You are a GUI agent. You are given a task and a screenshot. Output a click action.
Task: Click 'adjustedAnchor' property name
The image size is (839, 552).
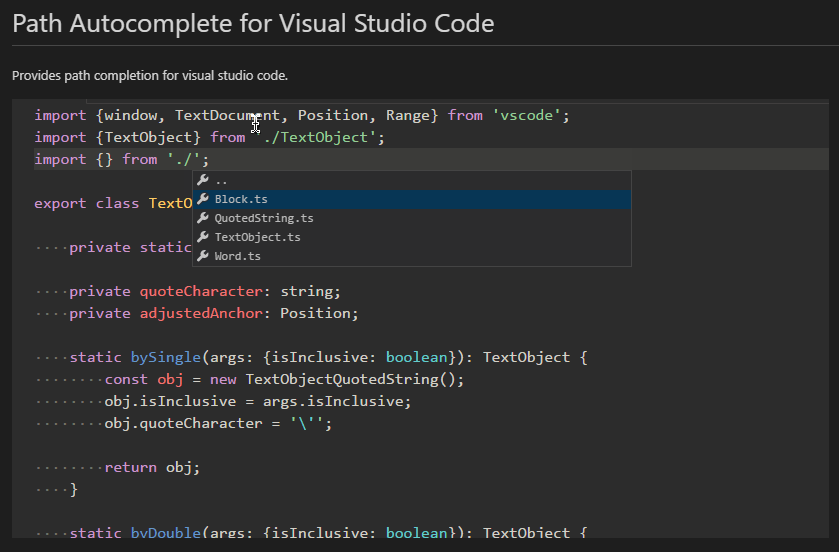[x=201, y=313]
